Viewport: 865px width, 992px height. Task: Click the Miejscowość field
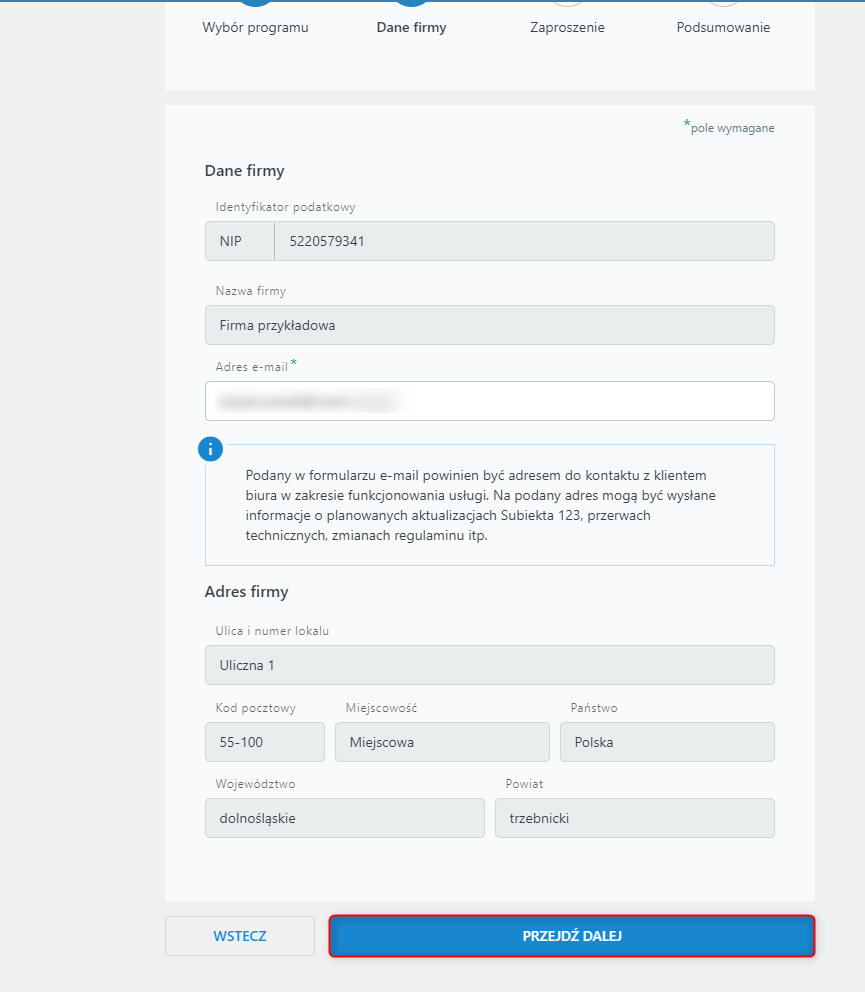(x=442, y=742)
